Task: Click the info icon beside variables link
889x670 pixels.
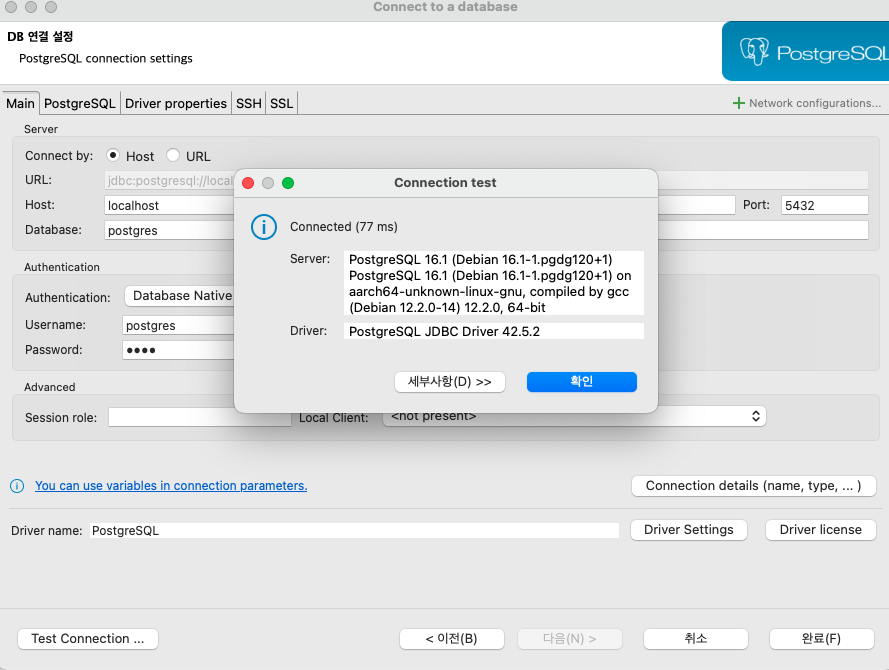Action: coord(17,486)
